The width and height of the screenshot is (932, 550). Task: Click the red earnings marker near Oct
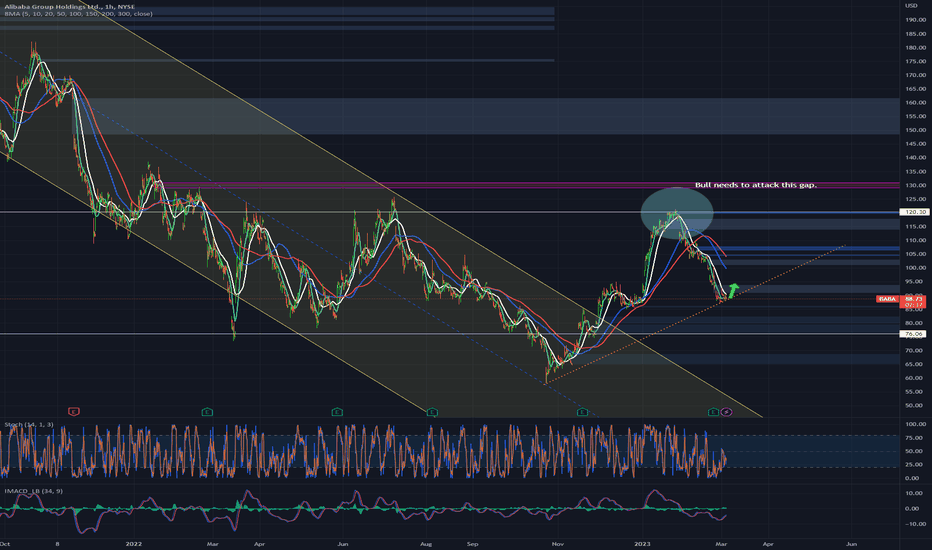click(74, 411)
